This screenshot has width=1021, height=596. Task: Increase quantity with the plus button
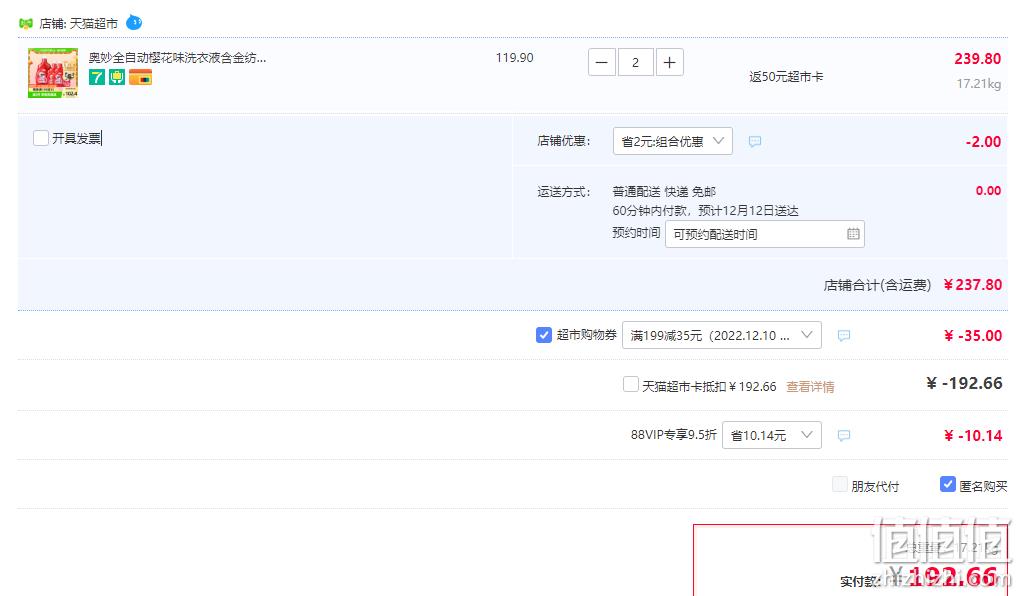(x=669, y=63)
